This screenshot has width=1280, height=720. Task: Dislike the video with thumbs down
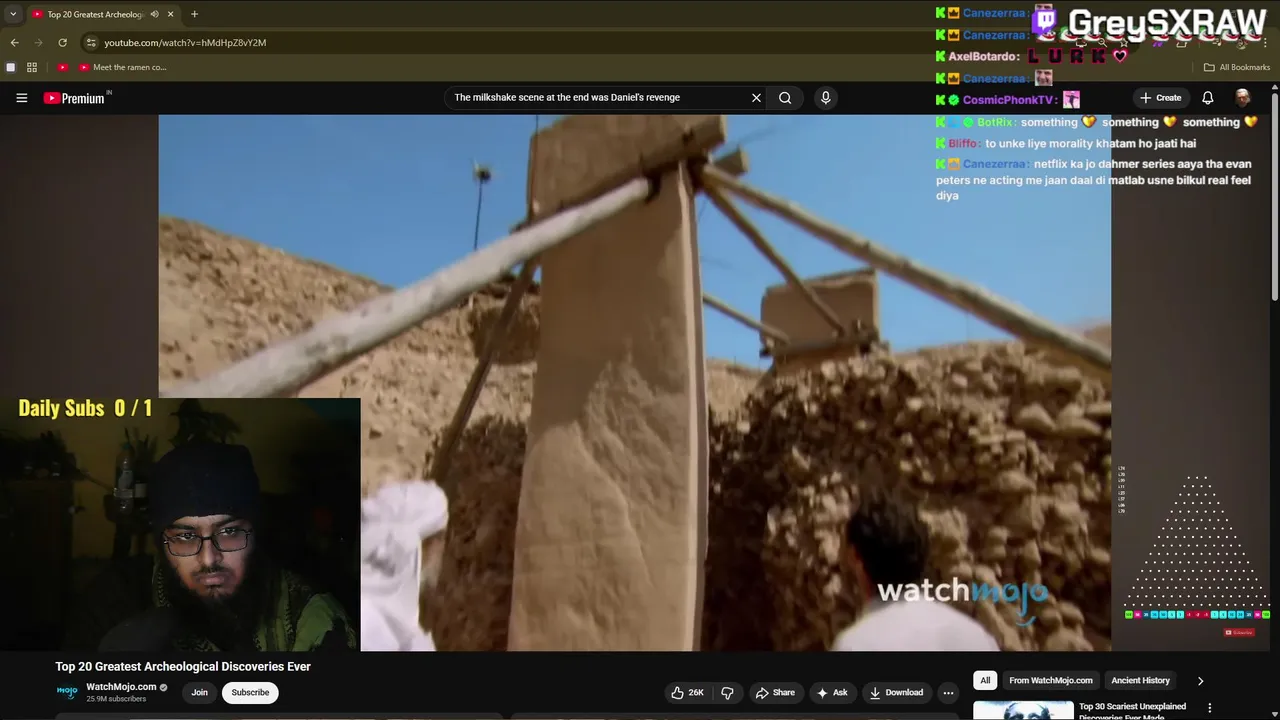pyautogui.click(x=727, y=692)
